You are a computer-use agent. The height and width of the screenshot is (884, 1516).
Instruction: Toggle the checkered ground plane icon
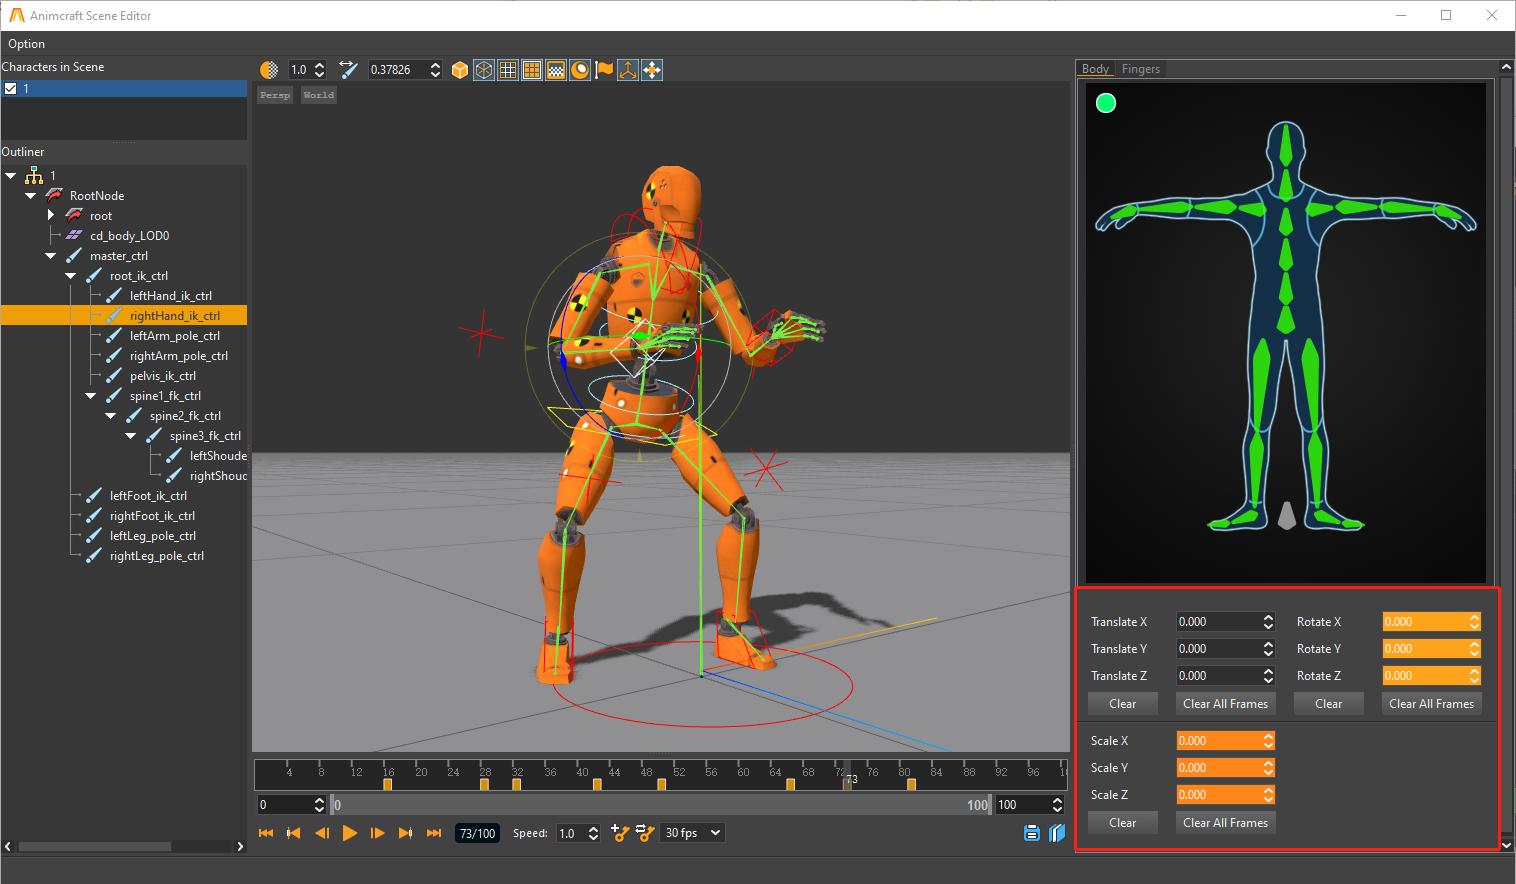coord(556,70)
